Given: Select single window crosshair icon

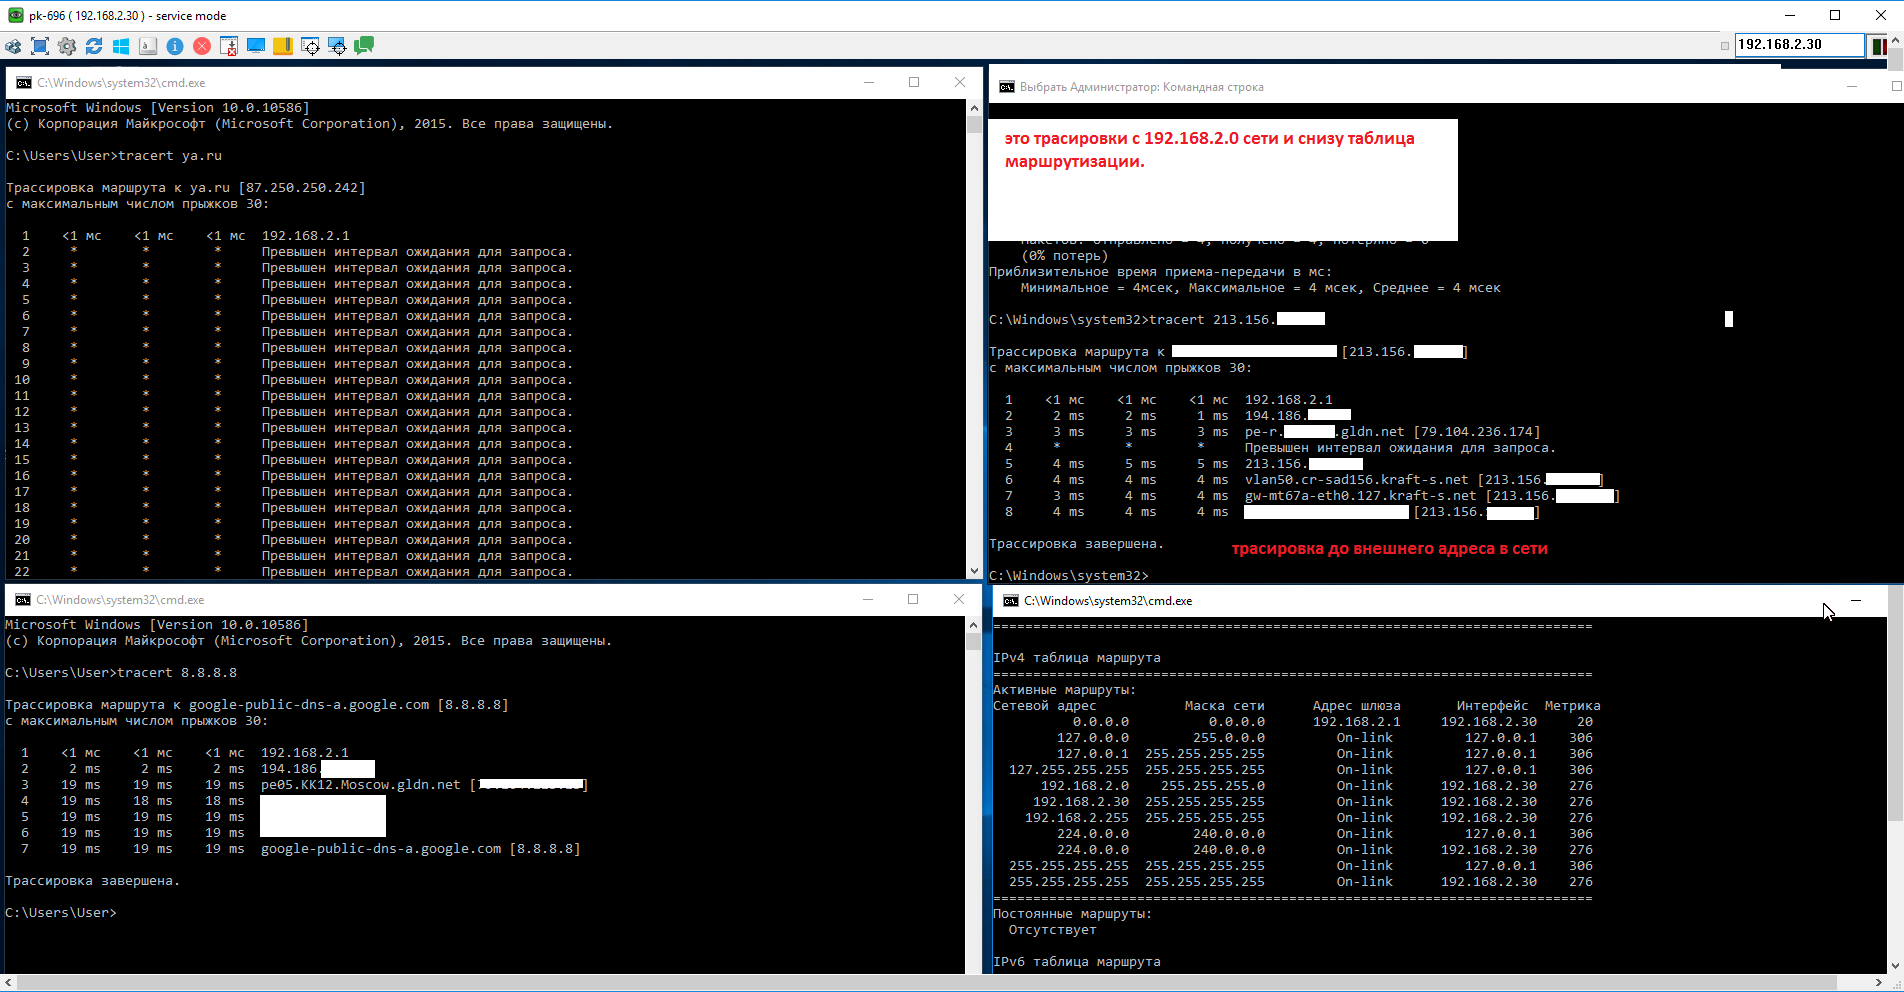Looking at the screenshot, I should pos(311,46).
